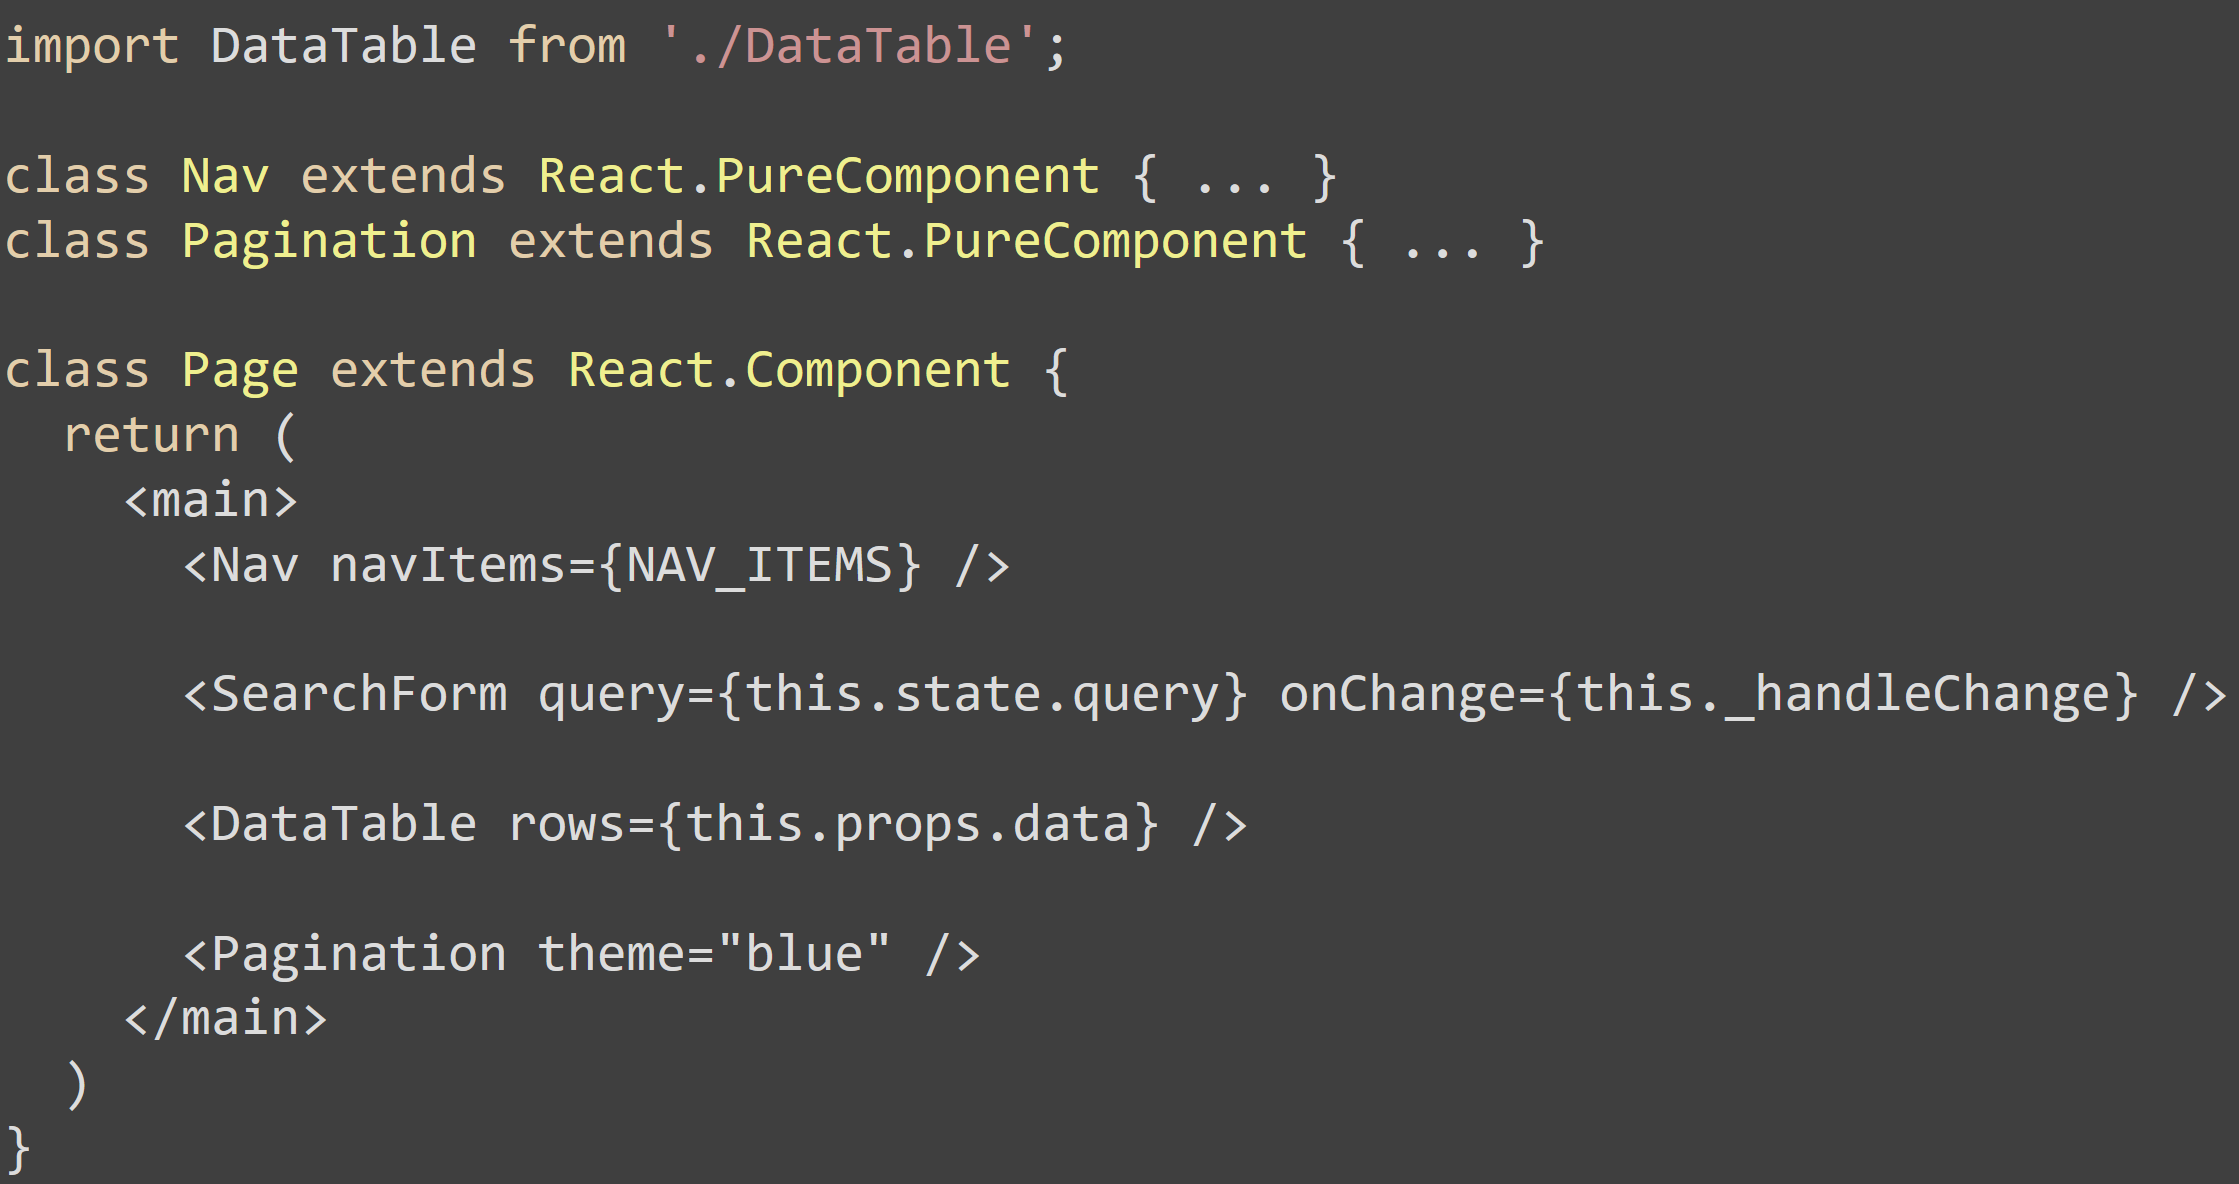
Task: Click the navItems attribute name
Action: 449,565
